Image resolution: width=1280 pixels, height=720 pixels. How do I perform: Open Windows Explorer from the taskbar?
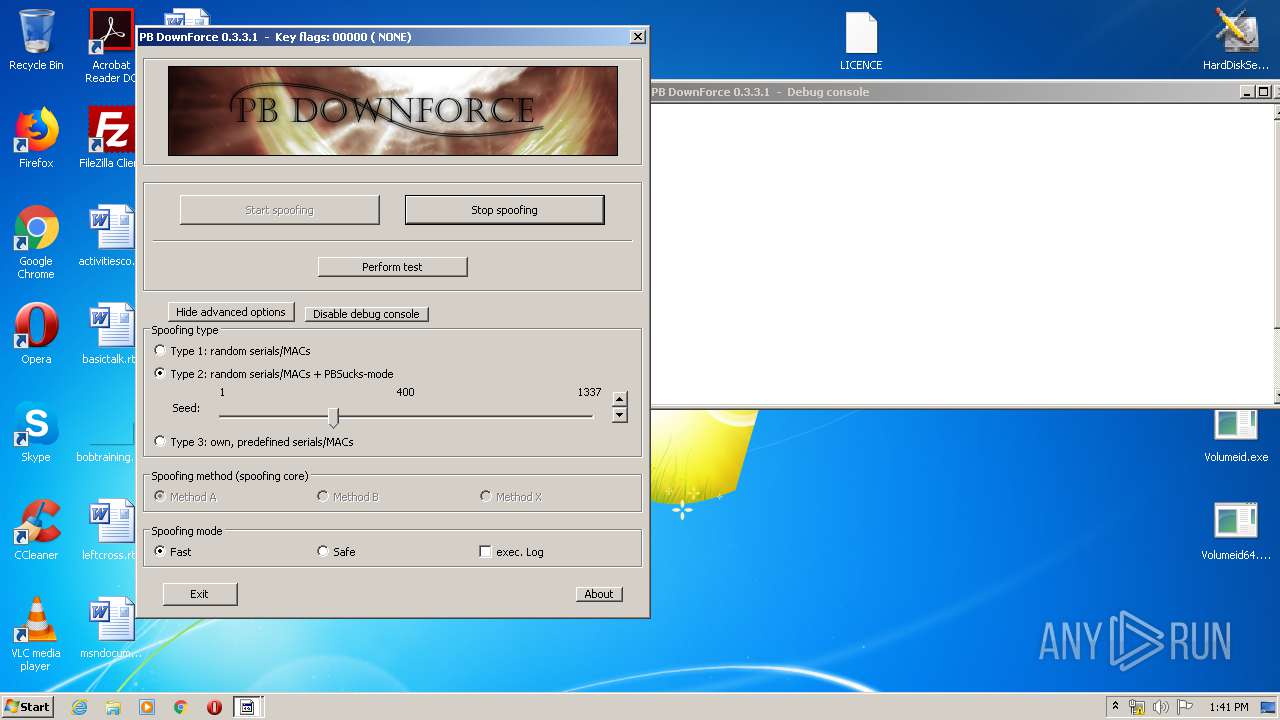coord(113,707)
